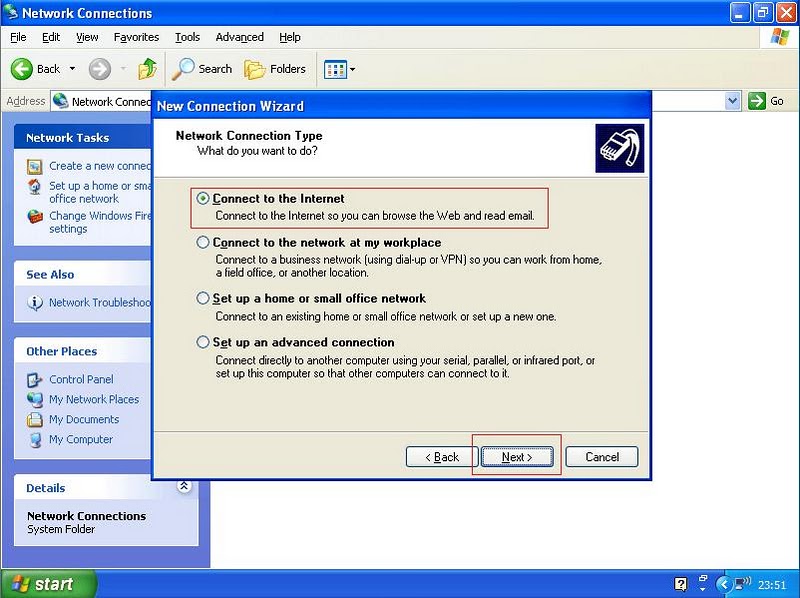Open Network Troubleshooter link
The width and height of the screenshot is (800, 598).
(x=101, y=303)
